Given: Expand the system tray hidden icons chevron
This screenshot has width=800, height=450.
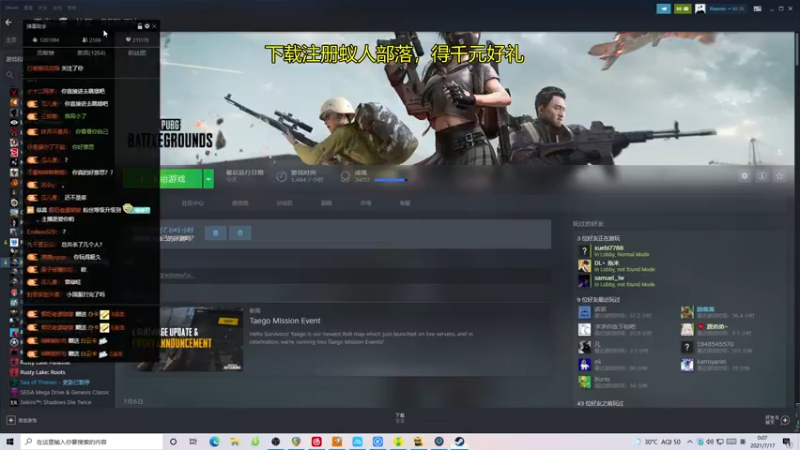Looking at the screenshot, I should (690, 442).
